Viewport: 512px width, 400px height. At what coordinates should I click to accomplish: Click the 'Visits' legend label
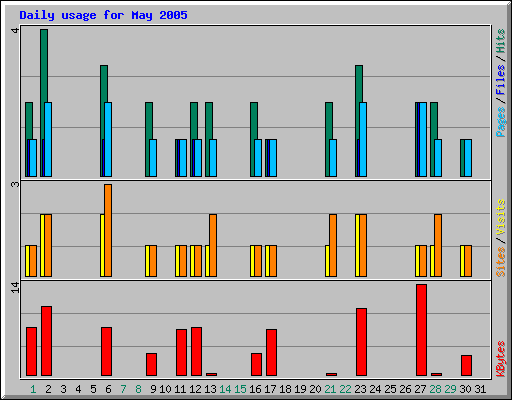click(500, 218)
